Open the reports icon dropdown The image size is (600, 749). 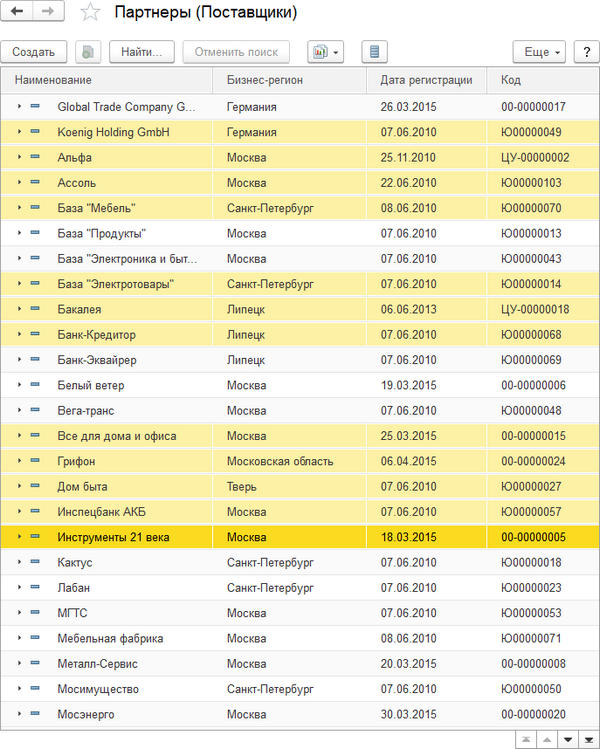325,52
